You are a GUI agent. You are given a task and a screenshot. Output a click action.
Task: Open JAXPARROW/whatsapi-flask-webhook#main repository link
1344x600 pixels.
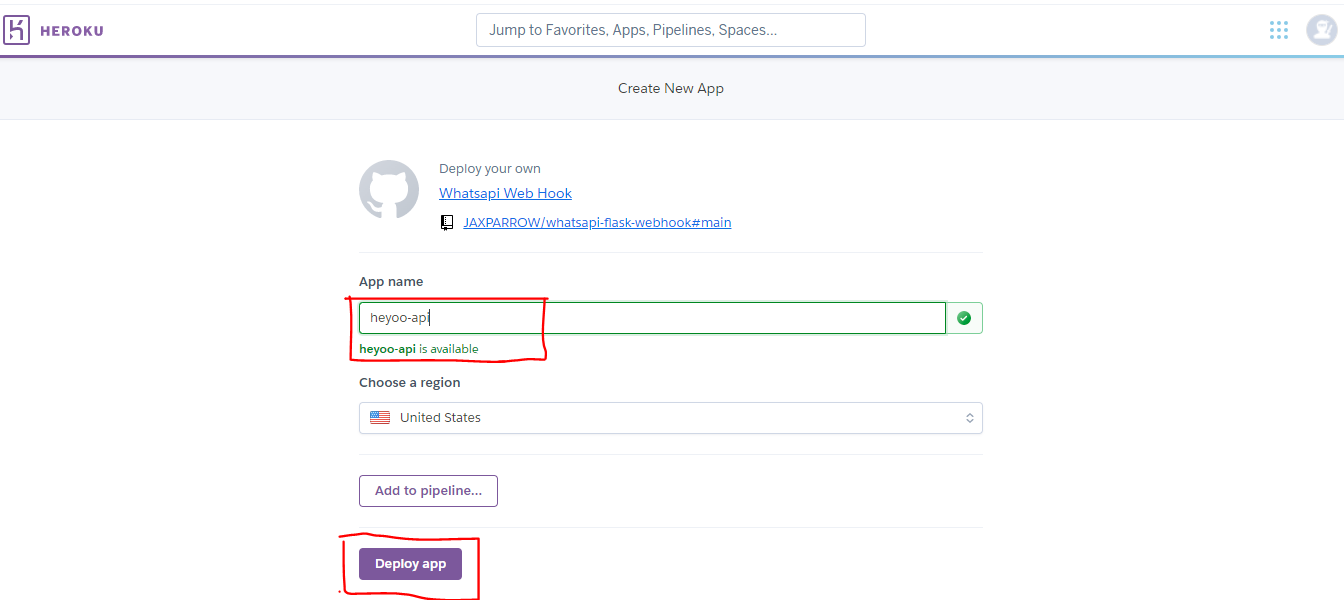[x=597, y=222]
